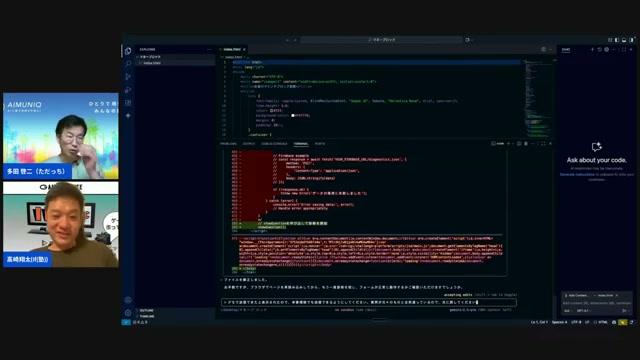
Task: Change the LF end-of-line setting
Action: 587,322
